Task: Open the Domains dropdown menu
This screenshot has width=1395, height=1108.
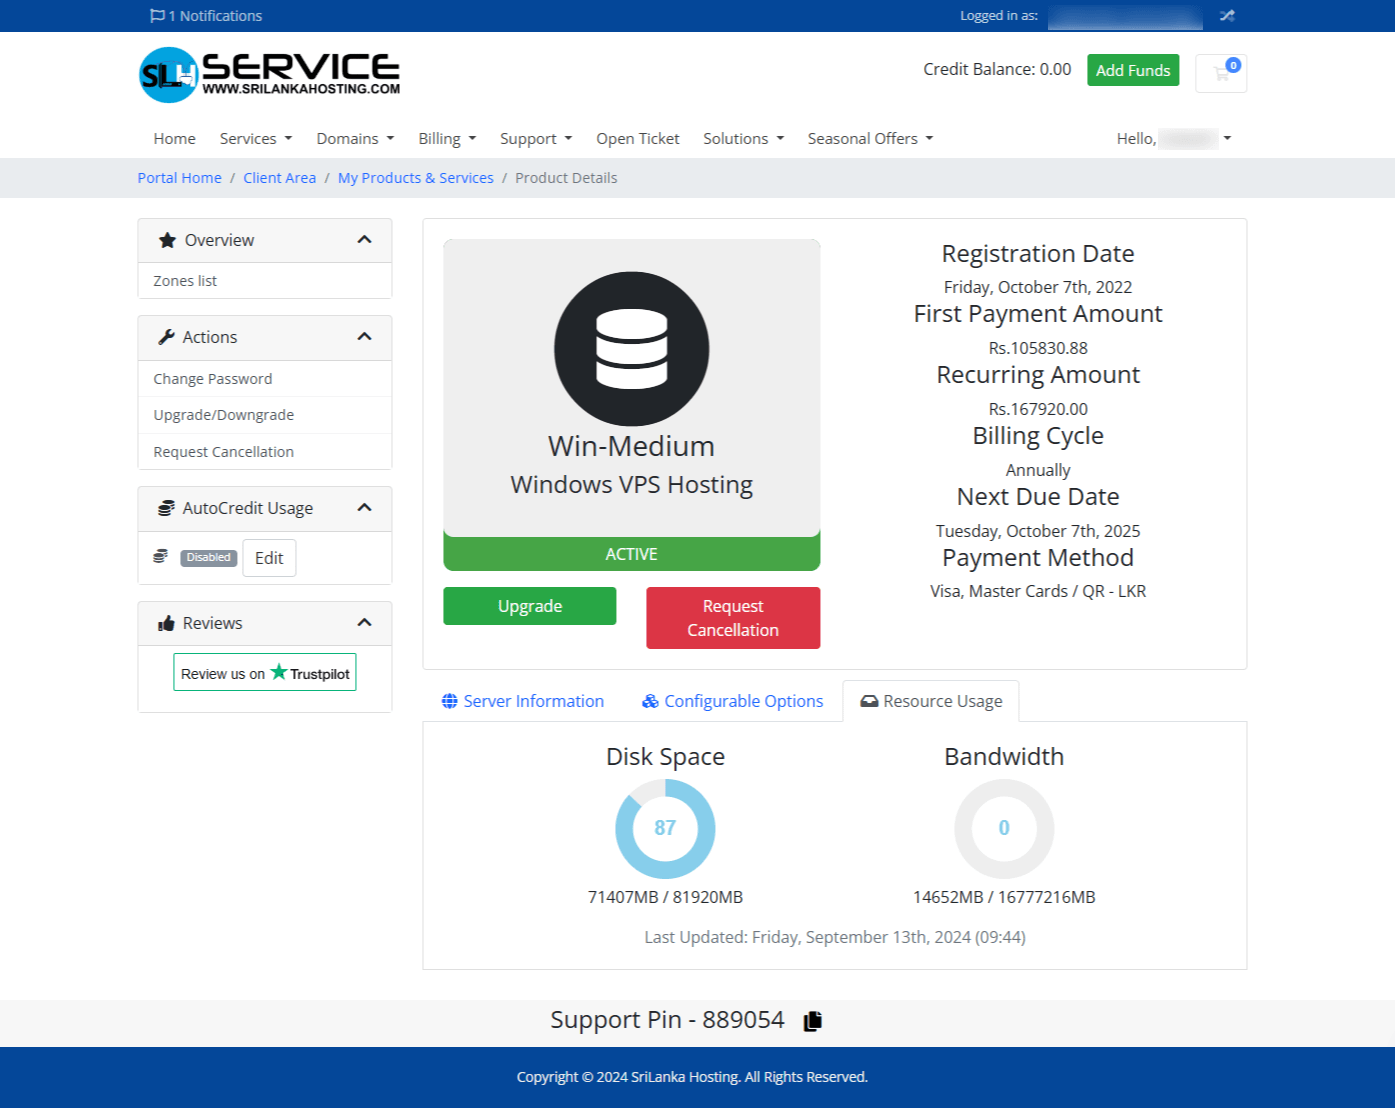Action: pos(355,139)
